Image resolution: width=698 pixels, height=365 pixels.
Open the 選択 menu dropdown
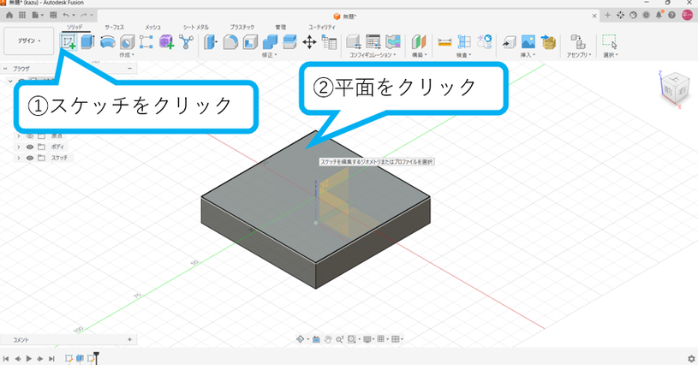click(611, 55)
